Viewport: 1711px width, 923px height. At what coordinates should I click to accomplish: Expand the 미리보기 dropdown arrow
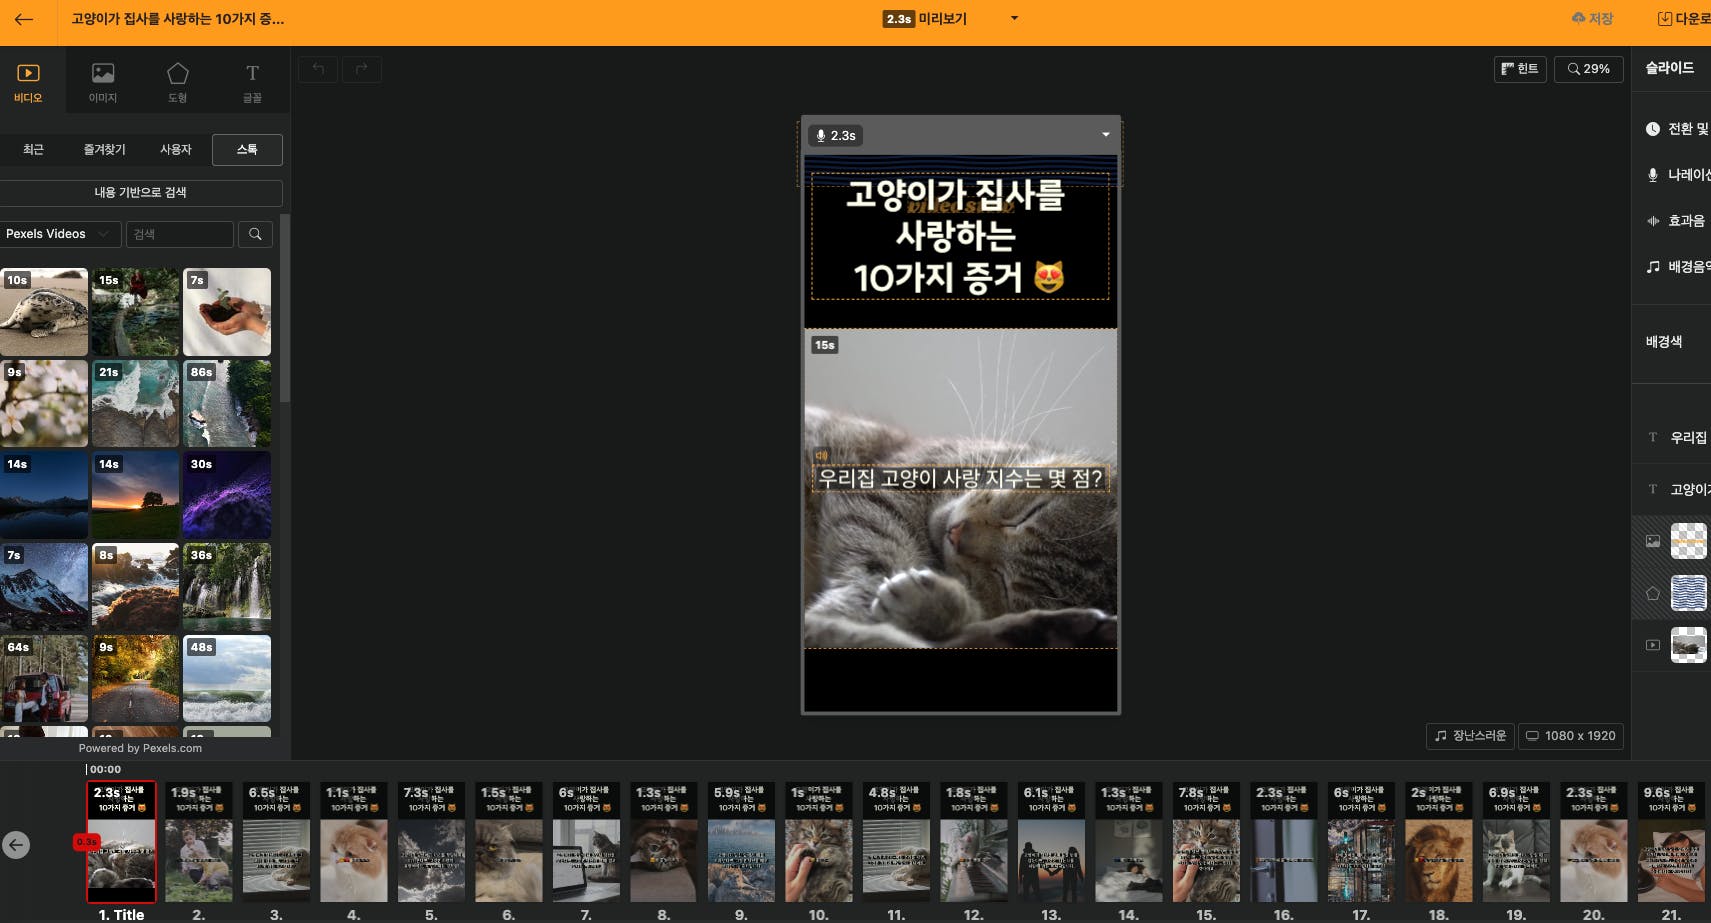tap(1014, 19)
